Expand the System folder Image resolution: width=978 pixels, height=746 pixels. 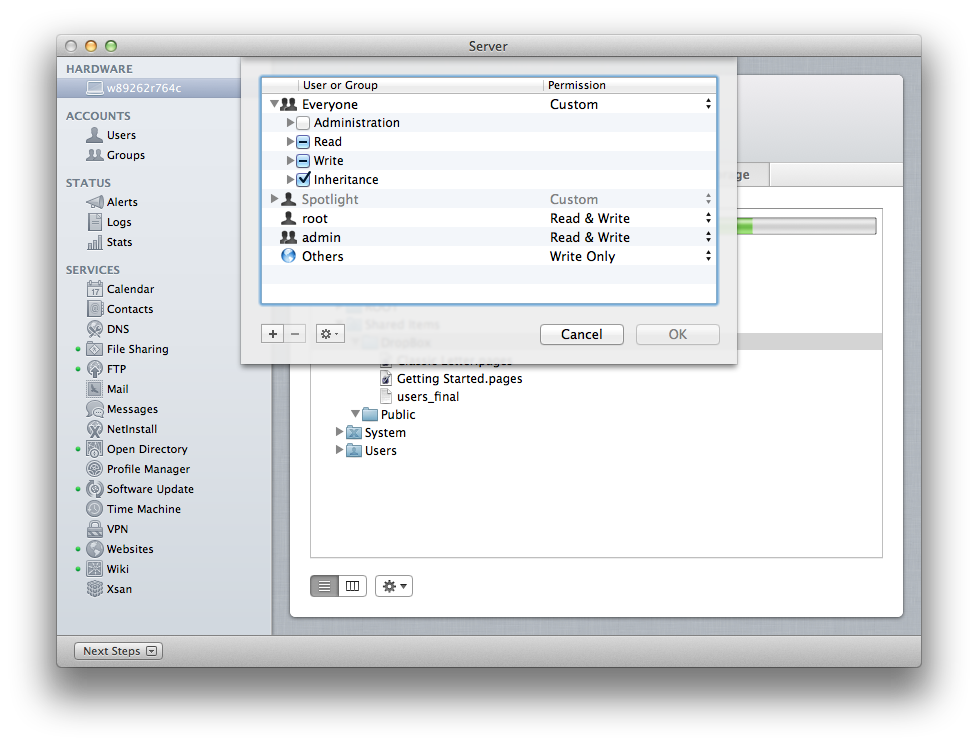339,431
